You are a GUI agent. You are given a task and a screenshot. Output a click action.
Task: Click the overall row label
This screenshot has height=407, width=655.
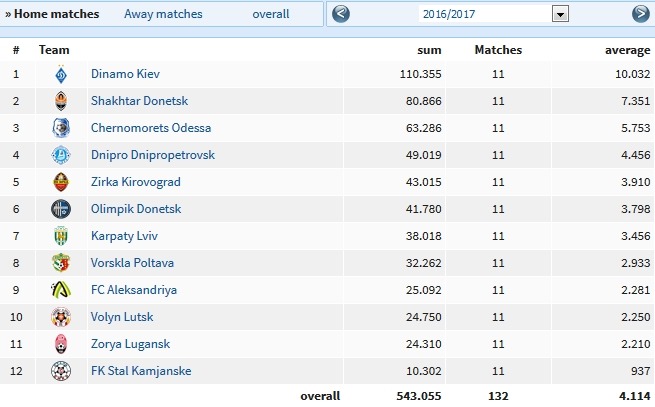pyautogui.click(x=320, y=396)
